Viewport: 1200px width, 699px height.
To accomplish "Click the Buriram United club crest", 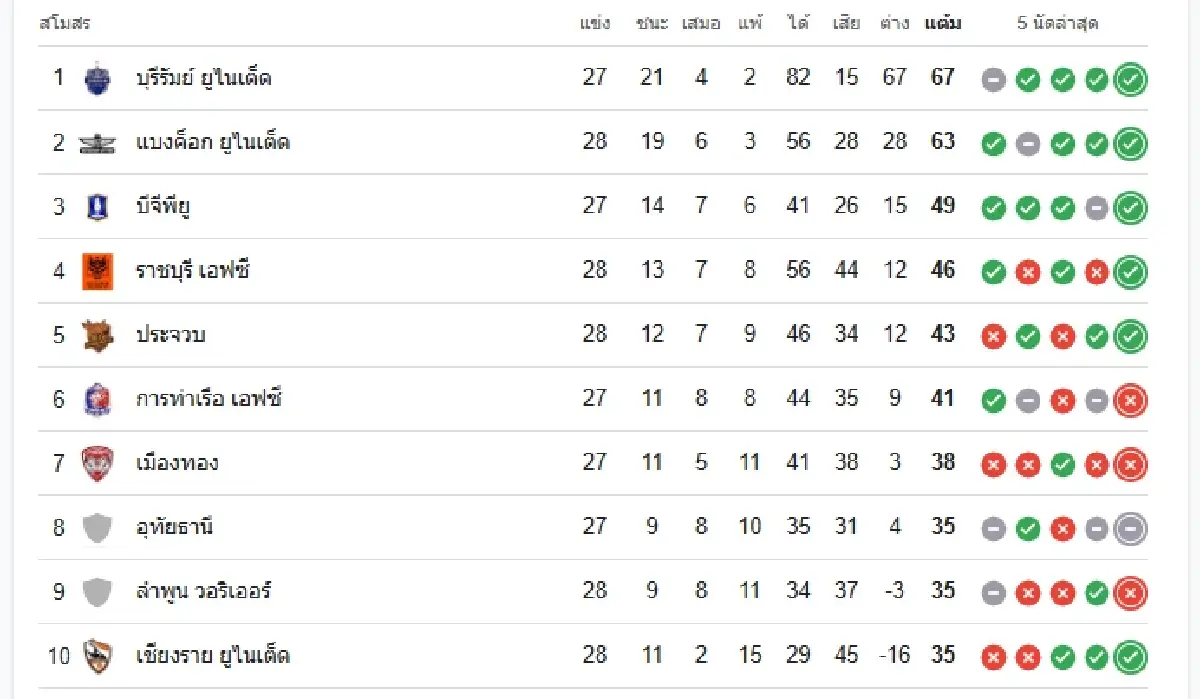I will pyautogui.click(x=97, y=78).
